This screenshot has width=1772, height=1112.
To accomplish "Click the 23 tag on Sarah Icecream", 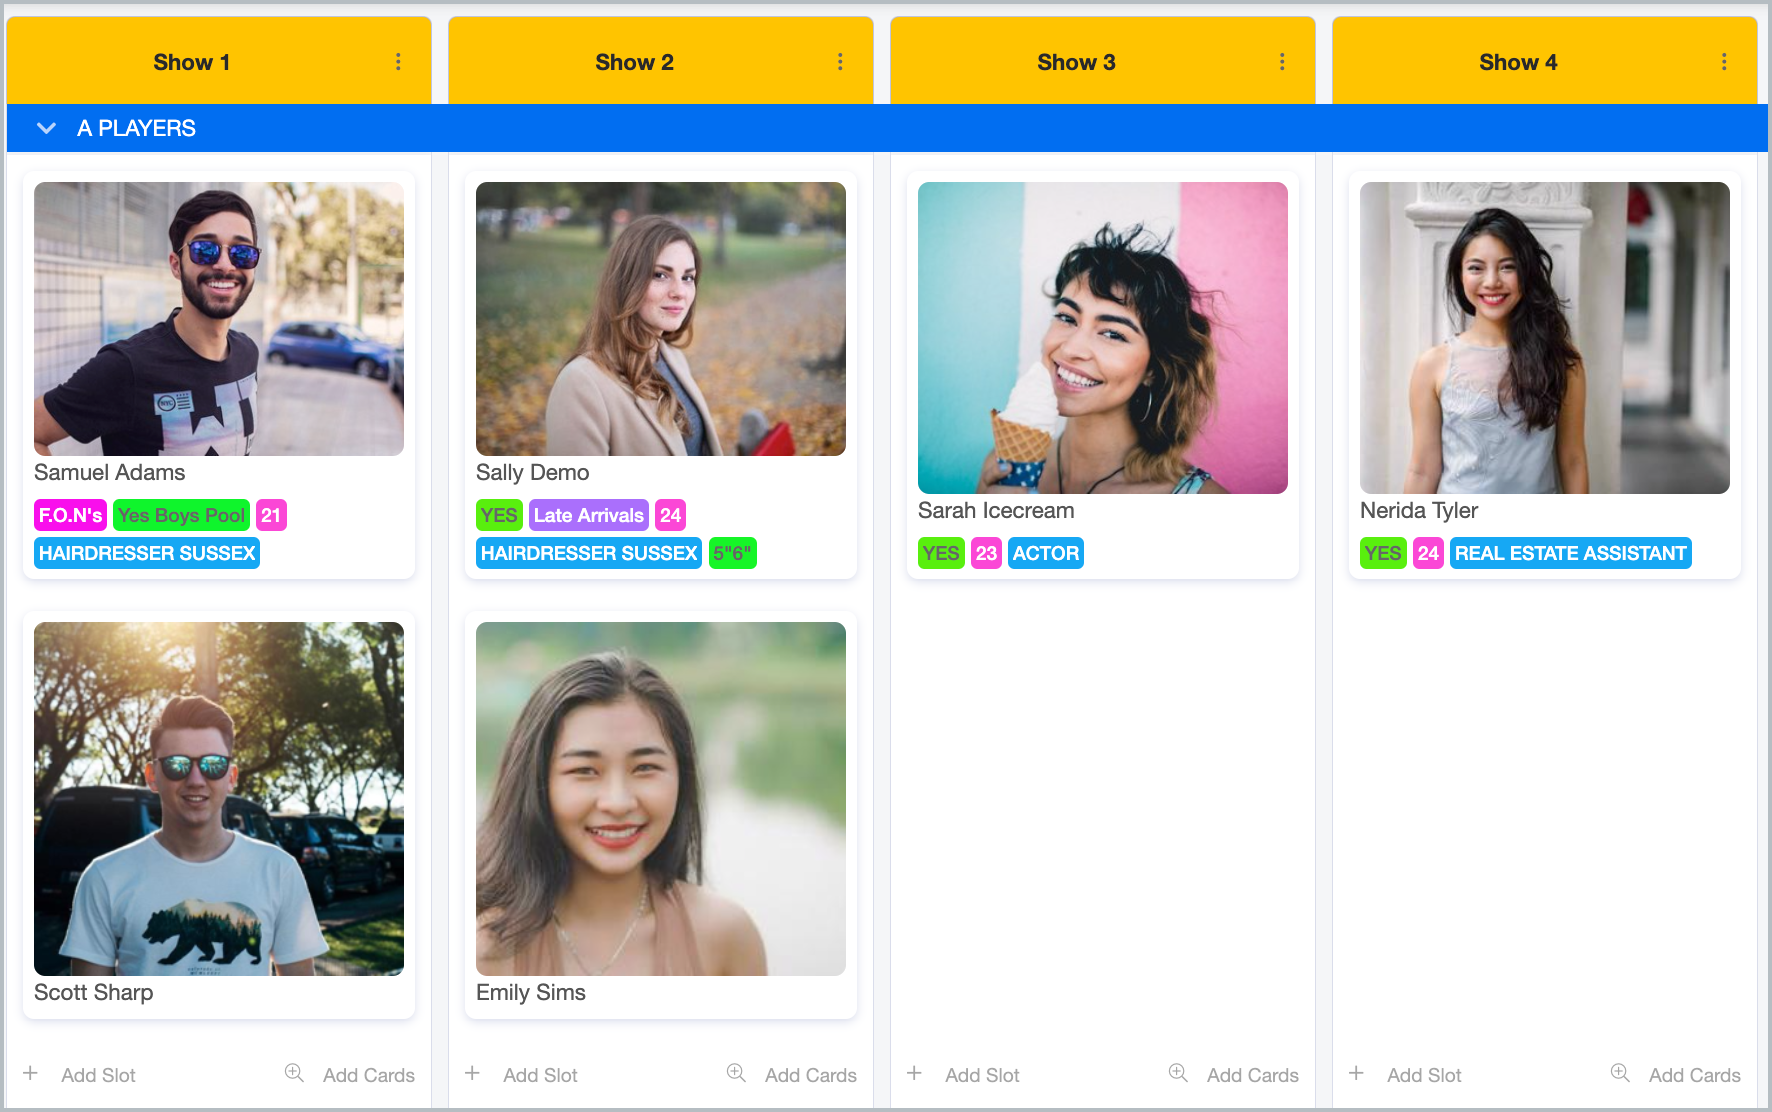I will [987, 553].
